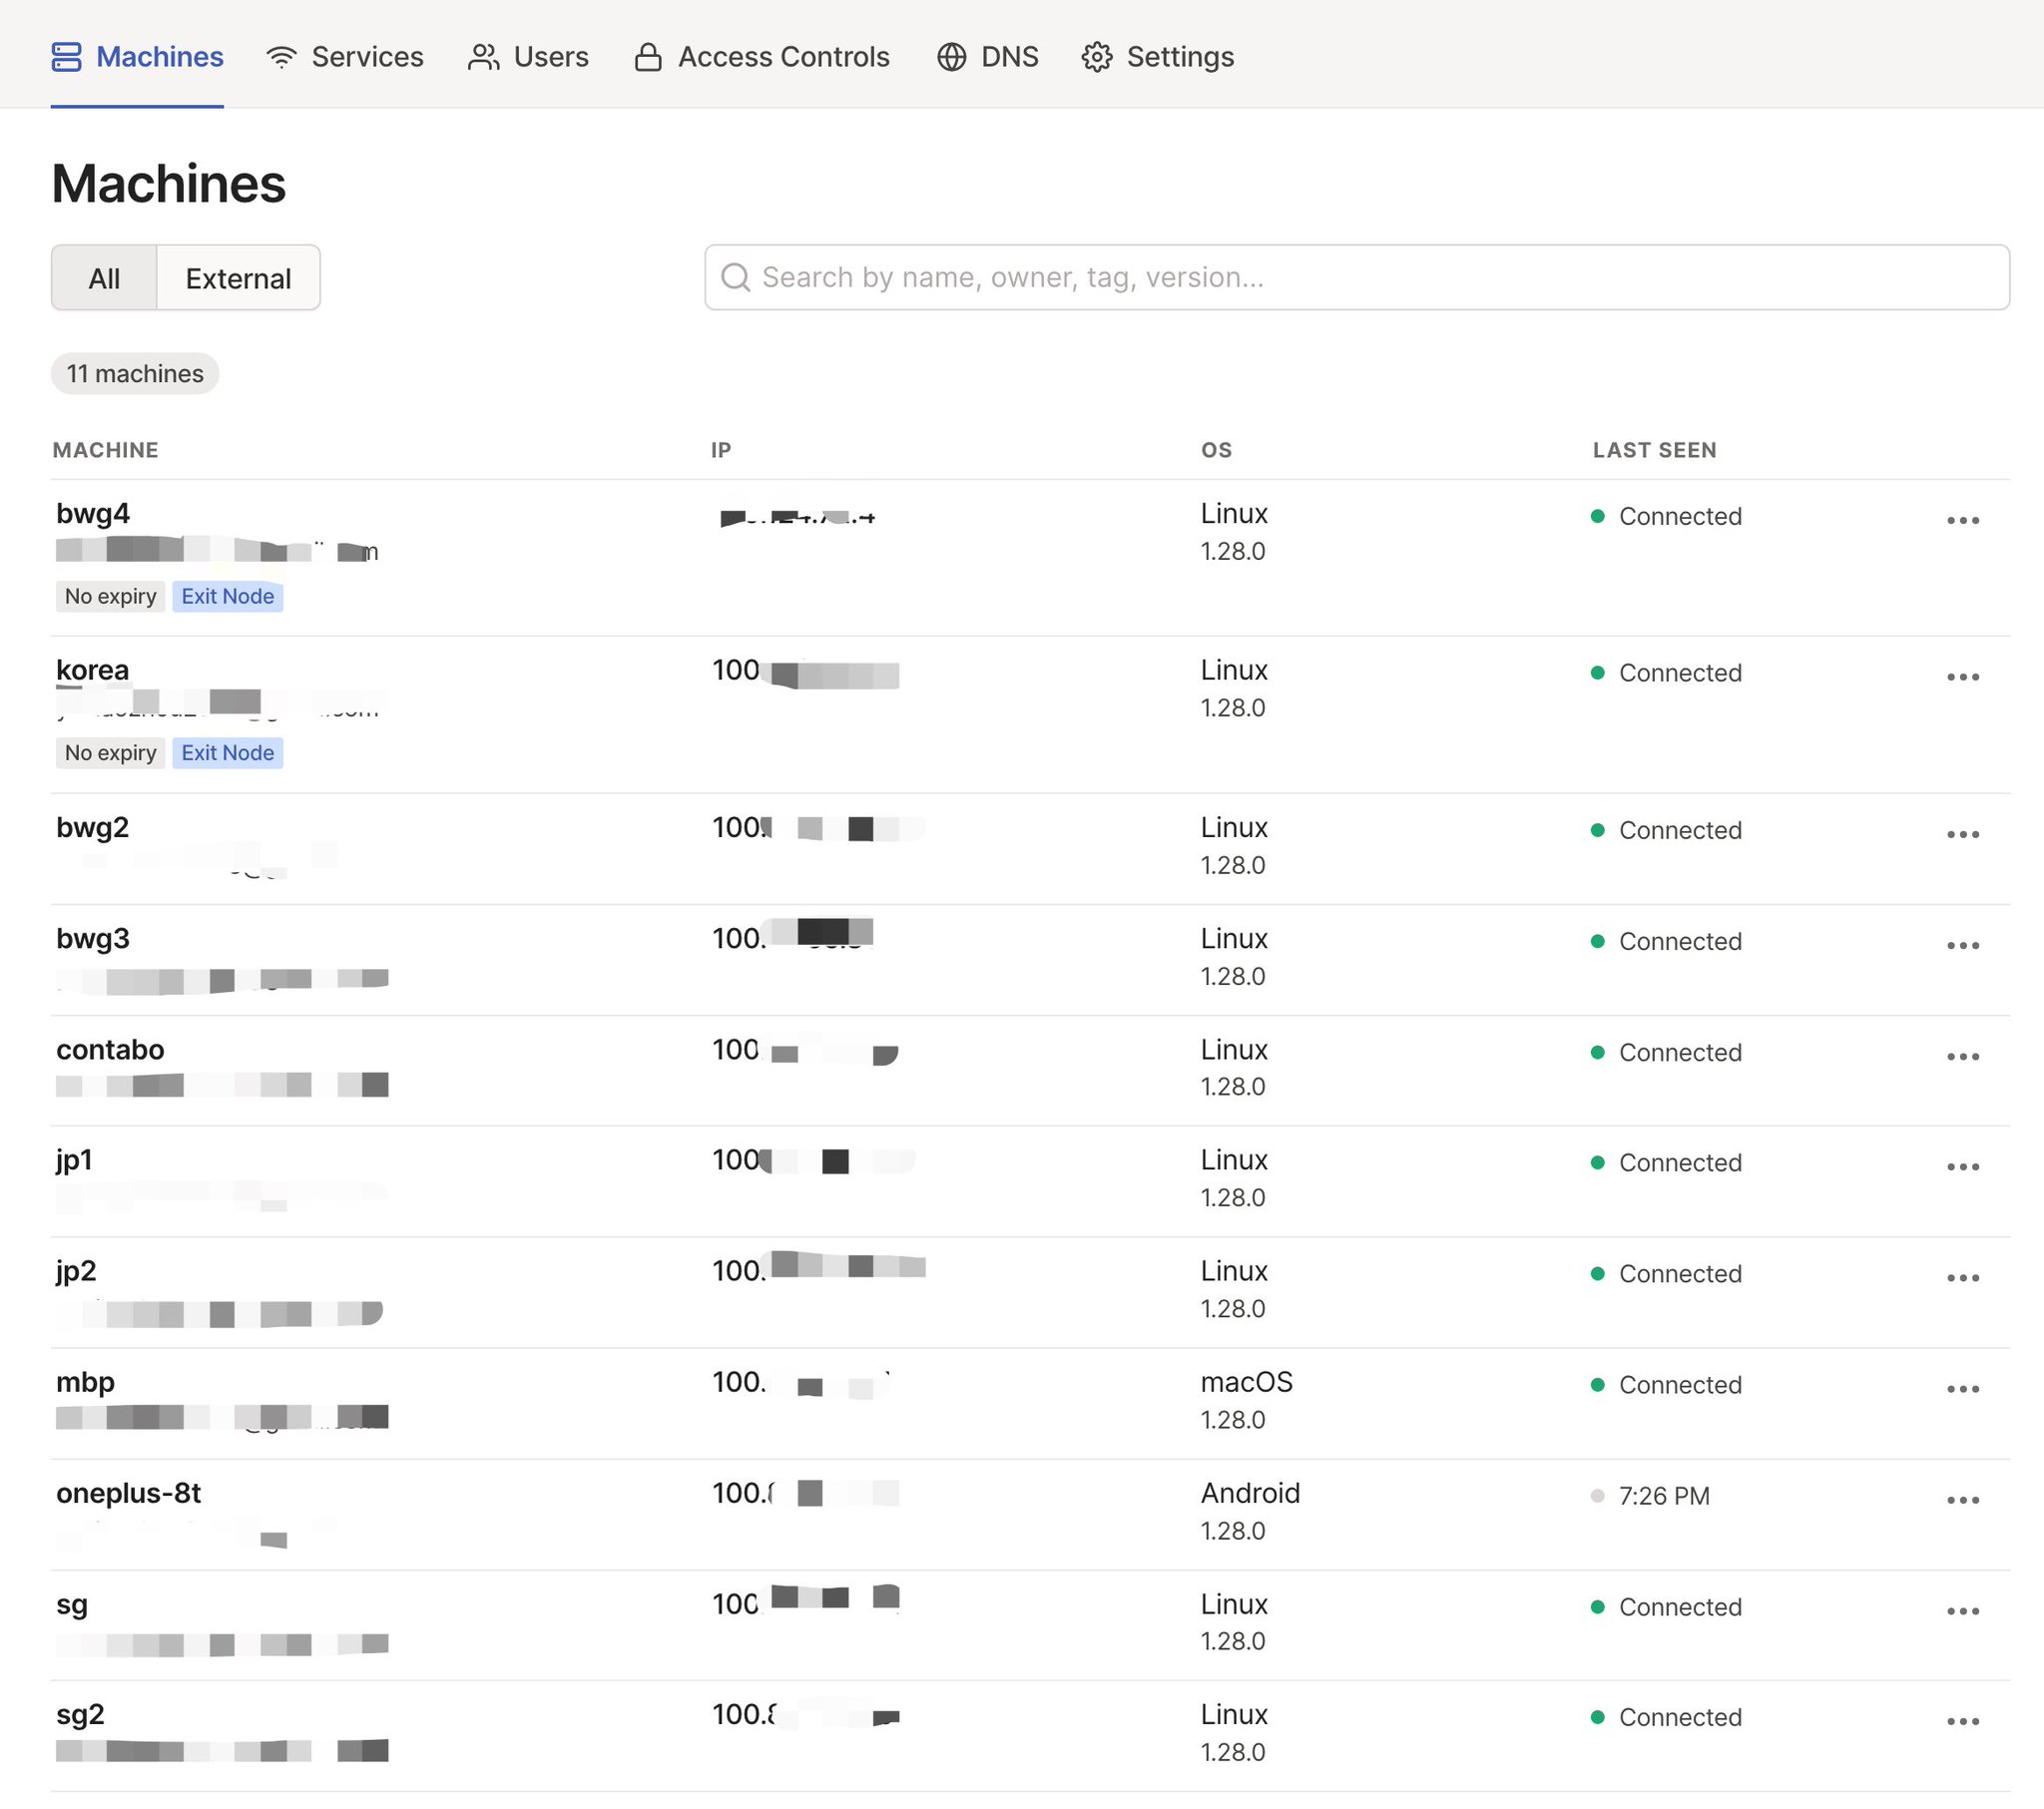Open the oneplus-8t options menu
This screenshot has width=2044, height=1809.
[x=1962, y=1500]
